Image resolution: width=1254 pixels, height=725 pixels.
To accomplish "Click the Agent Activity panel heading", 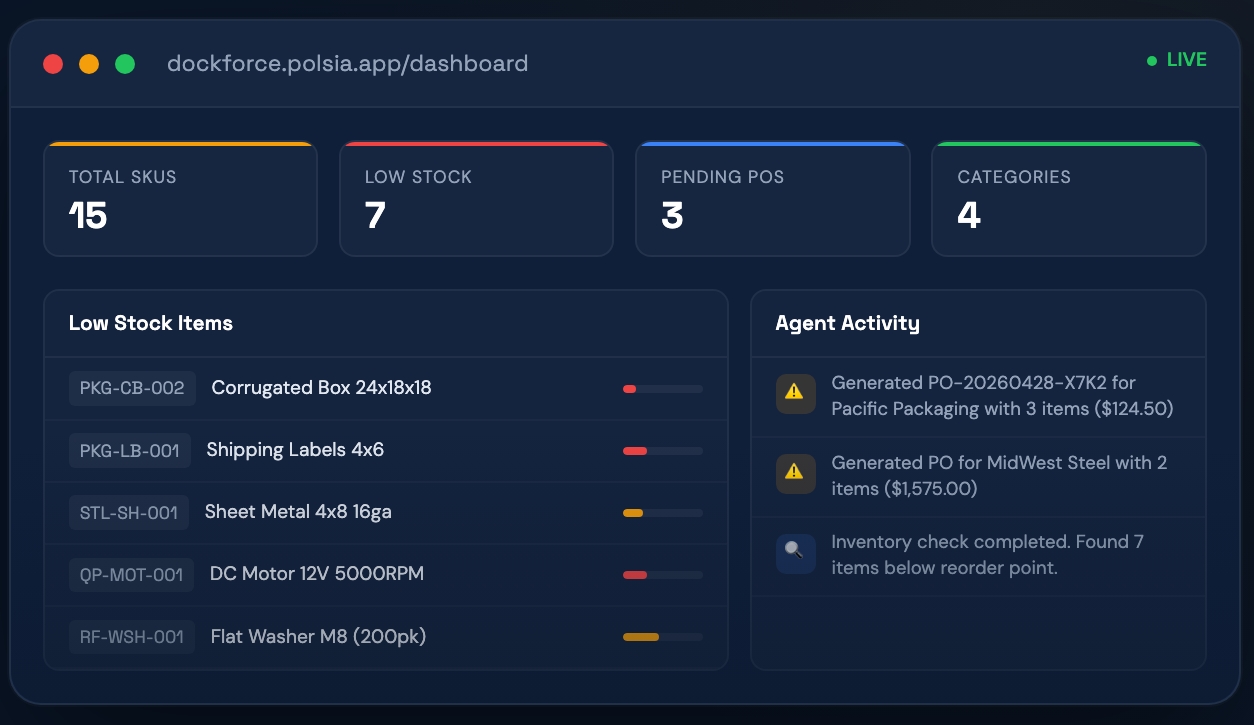I will [x=848, y=323].
